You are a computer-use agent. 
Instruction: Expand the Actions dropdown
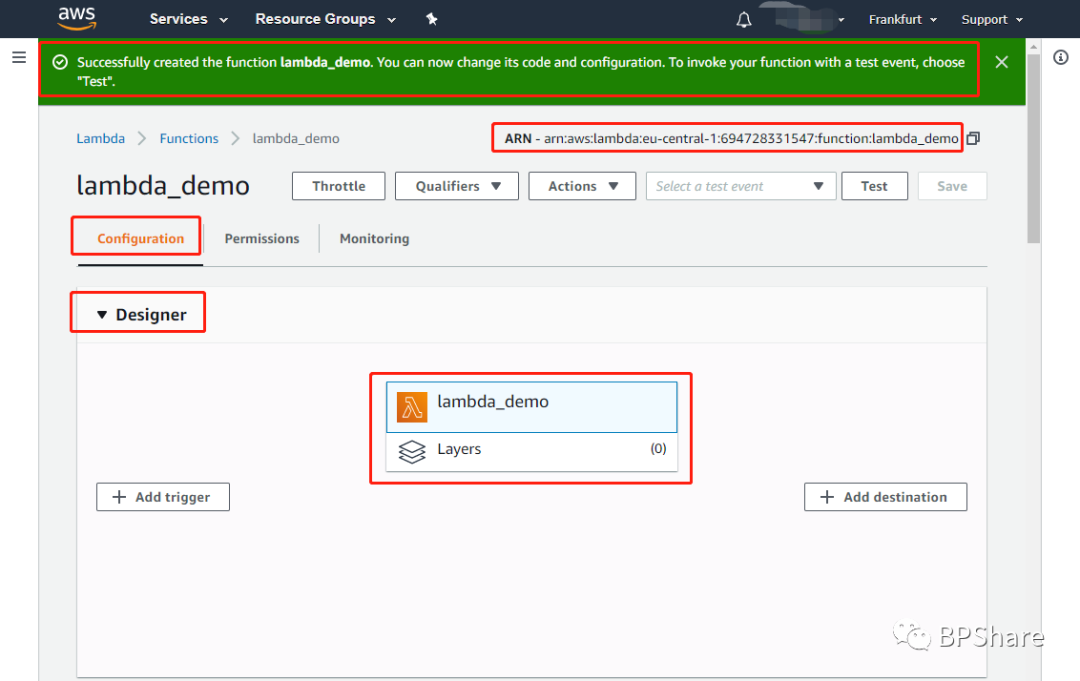[582, 186]
